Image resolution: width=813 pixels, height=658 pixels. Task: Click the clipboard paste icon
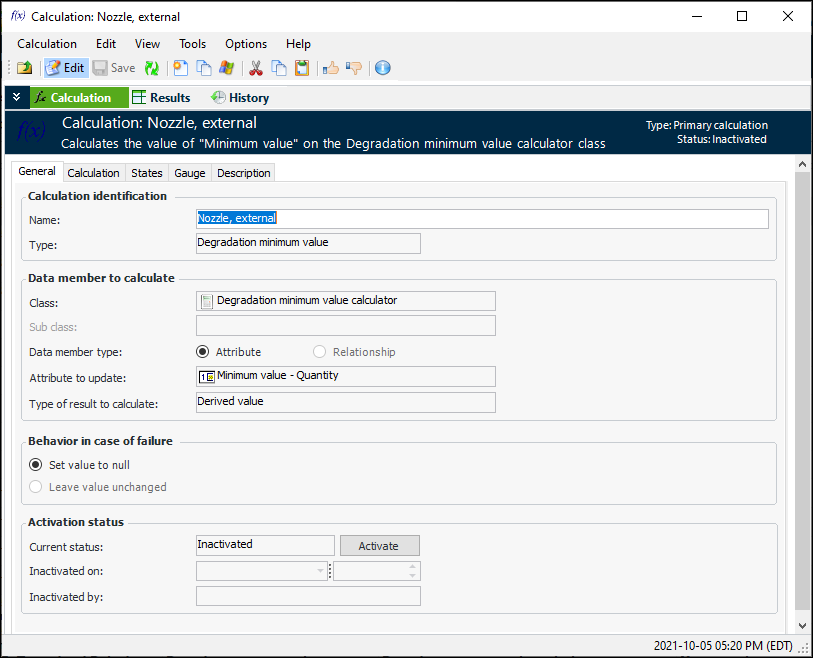(302, 68)
